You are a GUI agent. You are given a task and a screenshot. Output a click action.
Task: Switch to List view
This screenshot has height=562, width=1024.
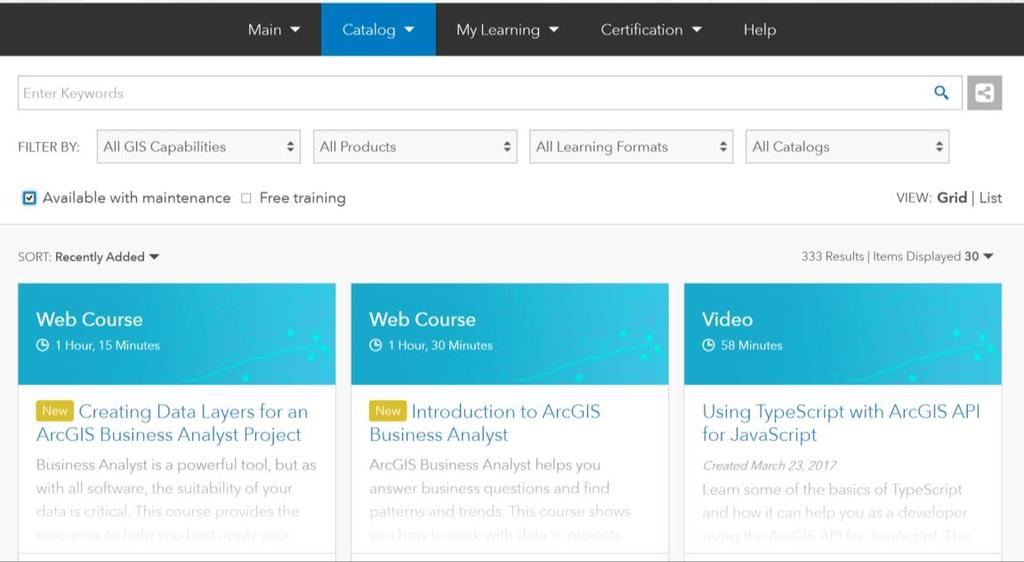click(990, 198)
